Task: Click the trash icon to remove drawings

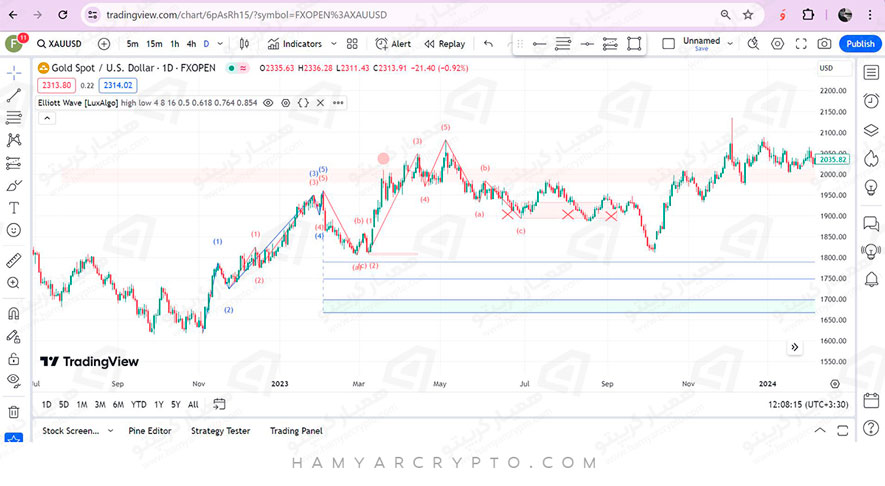Action: 14,411
